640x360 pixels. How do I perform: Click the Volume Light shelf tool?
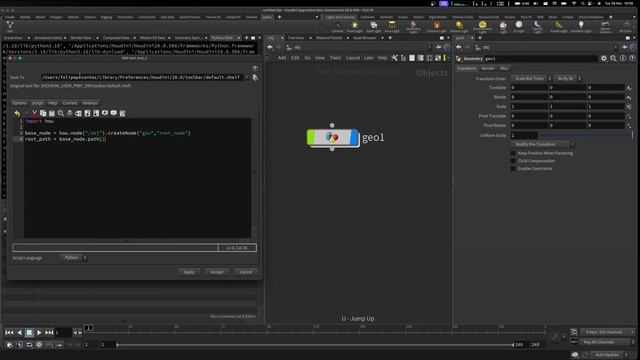coord(436,27)
